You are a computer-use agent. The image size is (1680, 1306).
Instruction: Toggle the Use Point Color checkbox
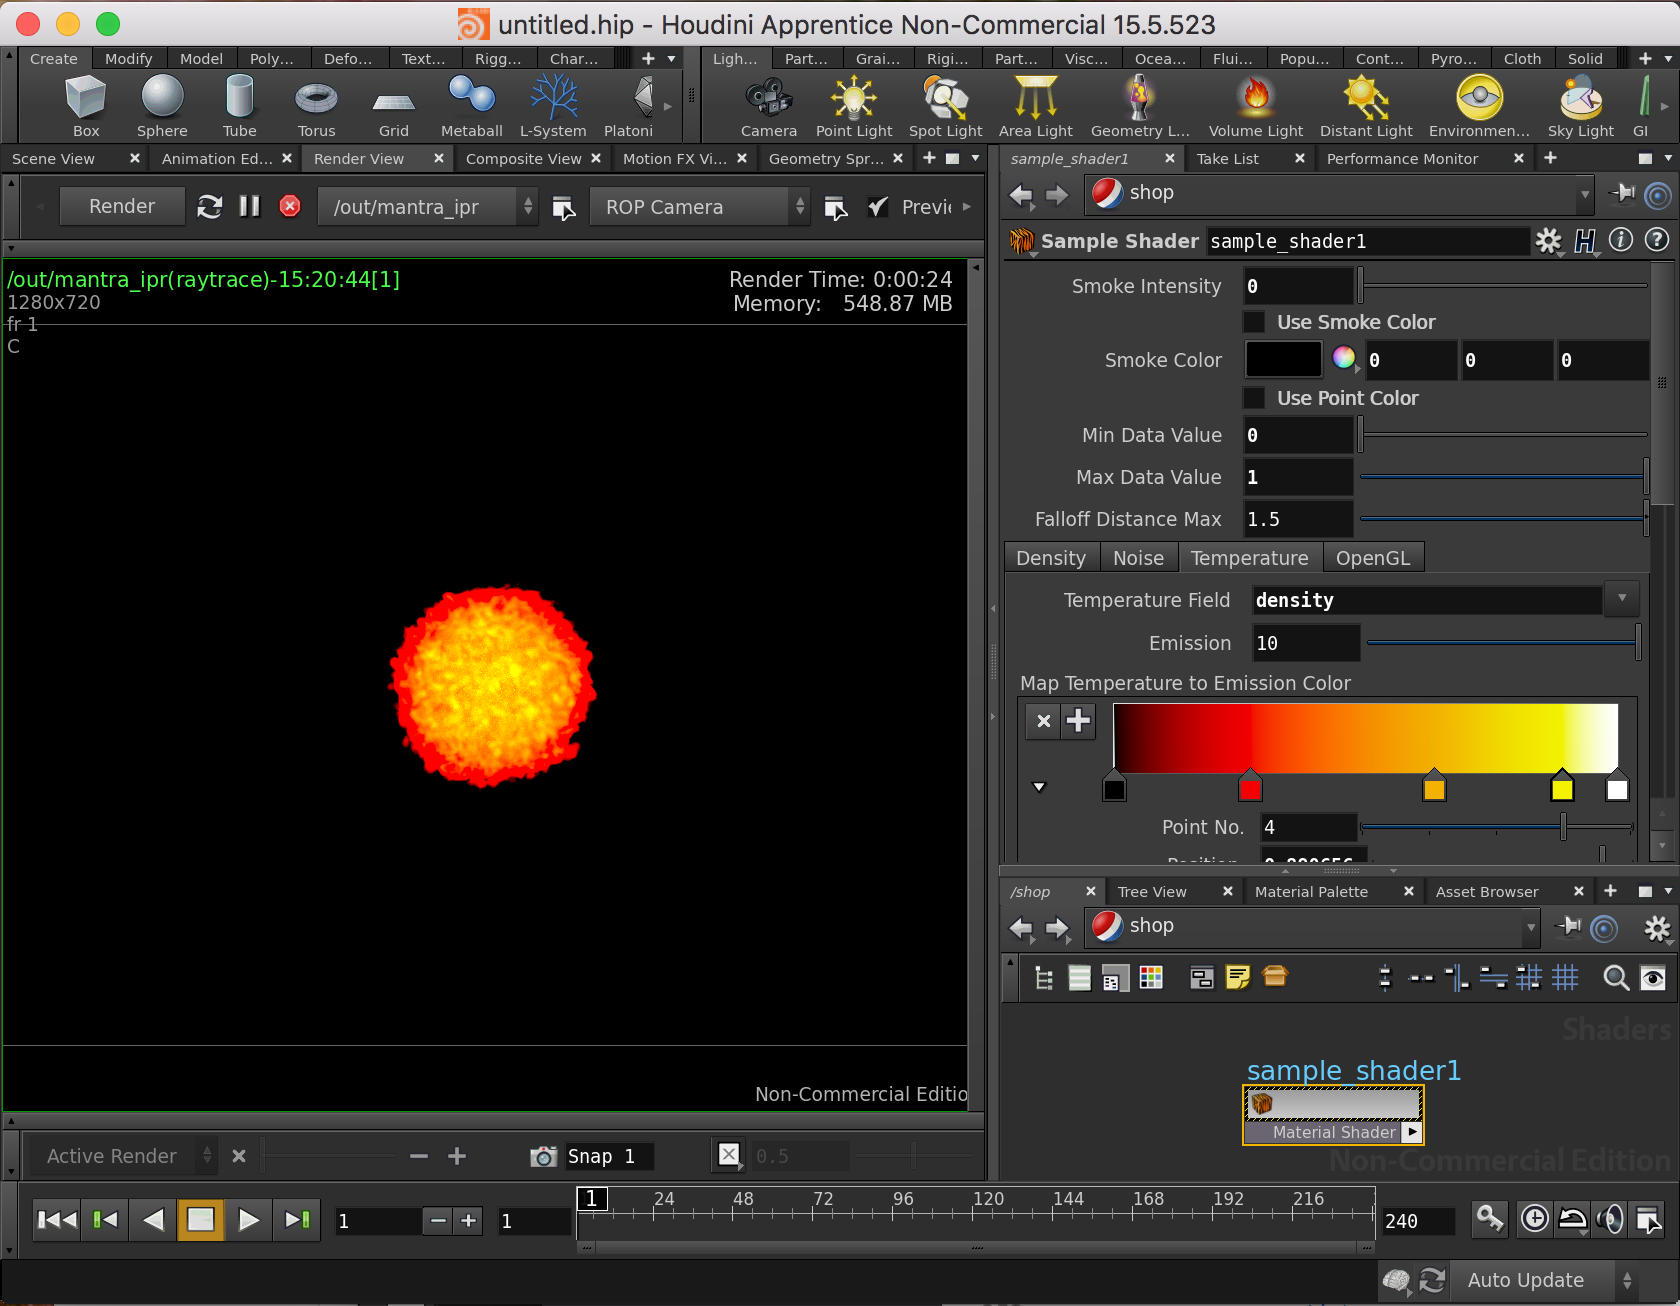tap(1254, 398)
